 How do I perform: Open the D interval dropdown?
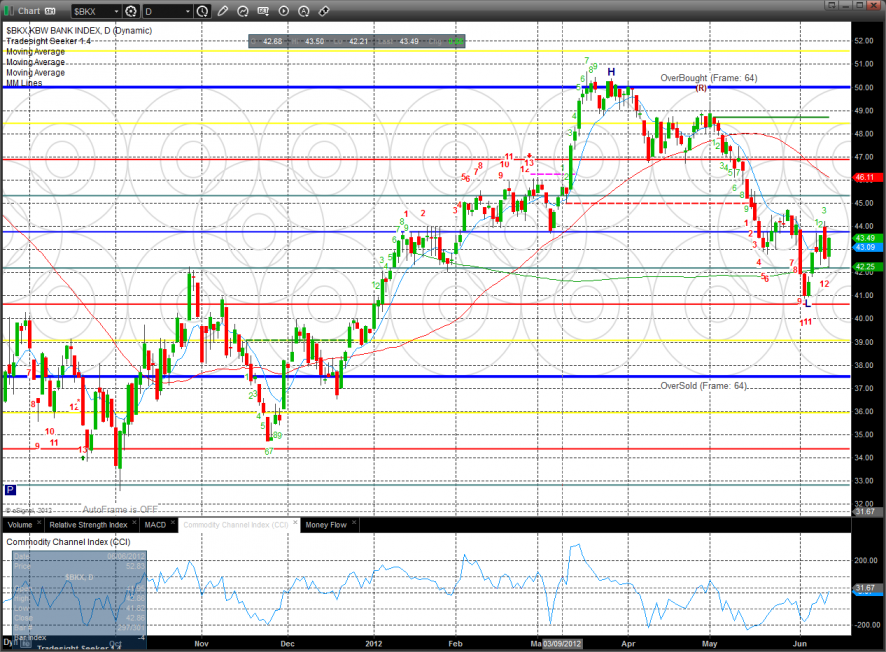188,11
